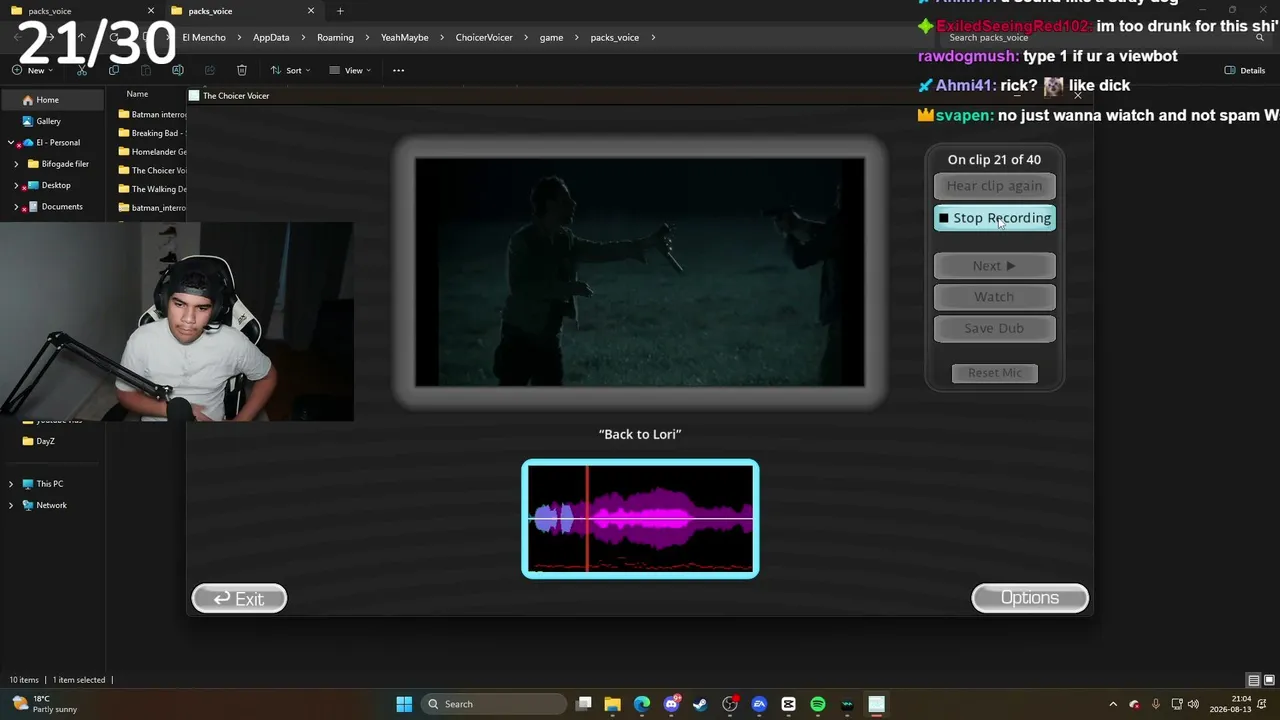Click the Cut scissors icon in Explorer toolbar
The height and width of the screenshot is (720, 1280).
82,70
